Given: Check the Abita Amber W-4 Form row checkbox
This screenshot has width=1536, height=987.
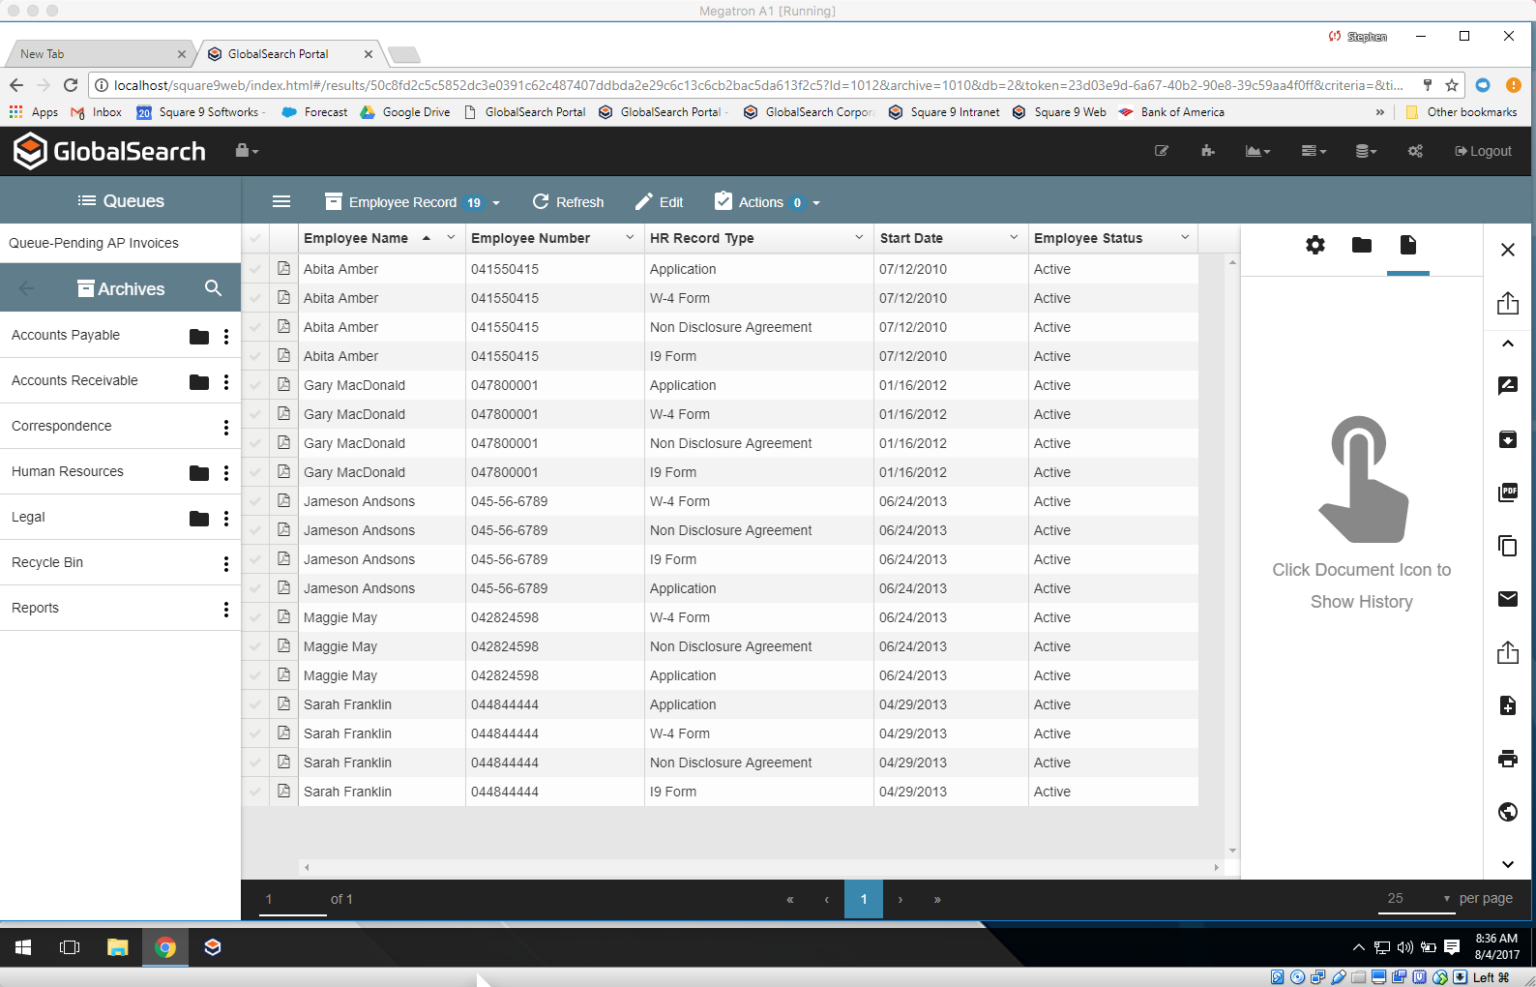Looking at the screenshot, I should coord(255,298).
